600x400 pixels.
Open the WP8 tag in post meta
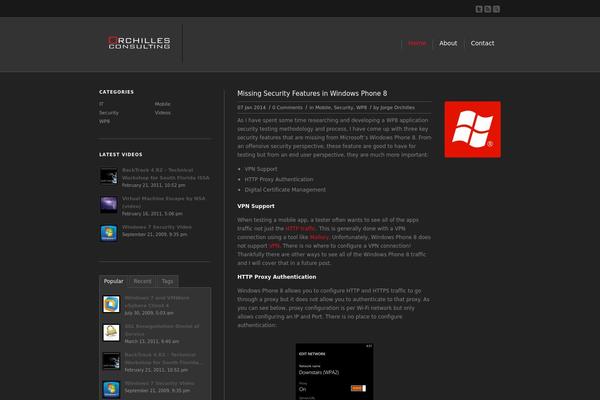(x=361, y=108)
